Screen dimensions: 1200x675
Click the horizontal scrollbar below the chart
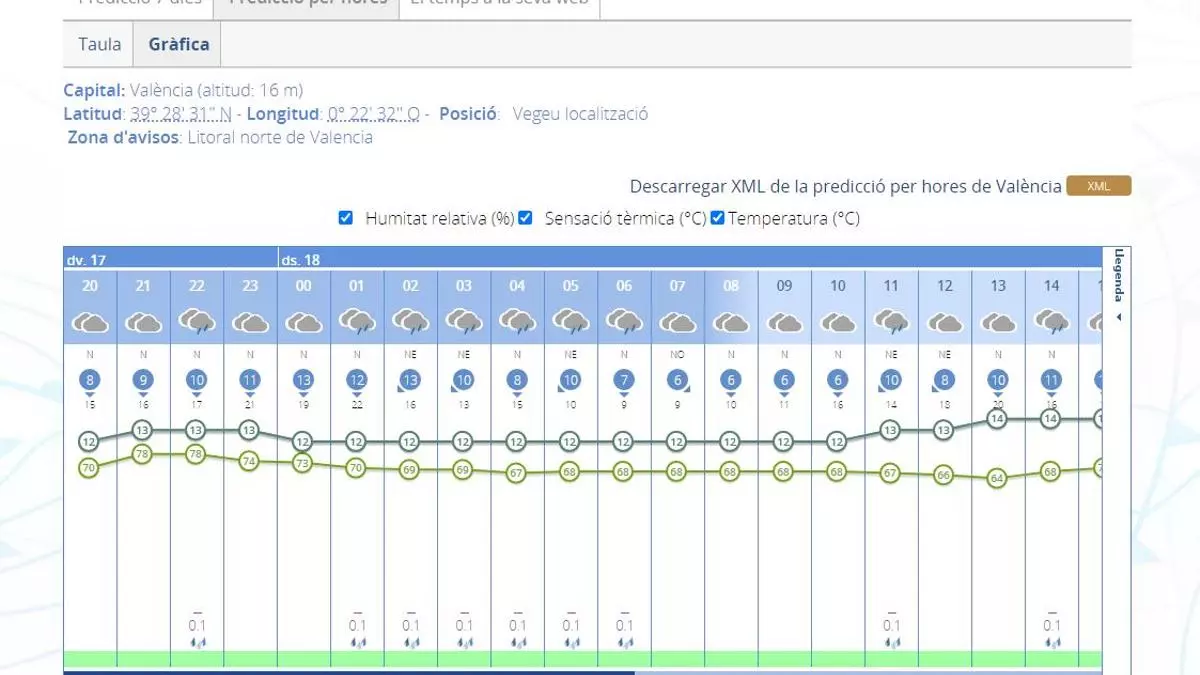click(348, 672)
